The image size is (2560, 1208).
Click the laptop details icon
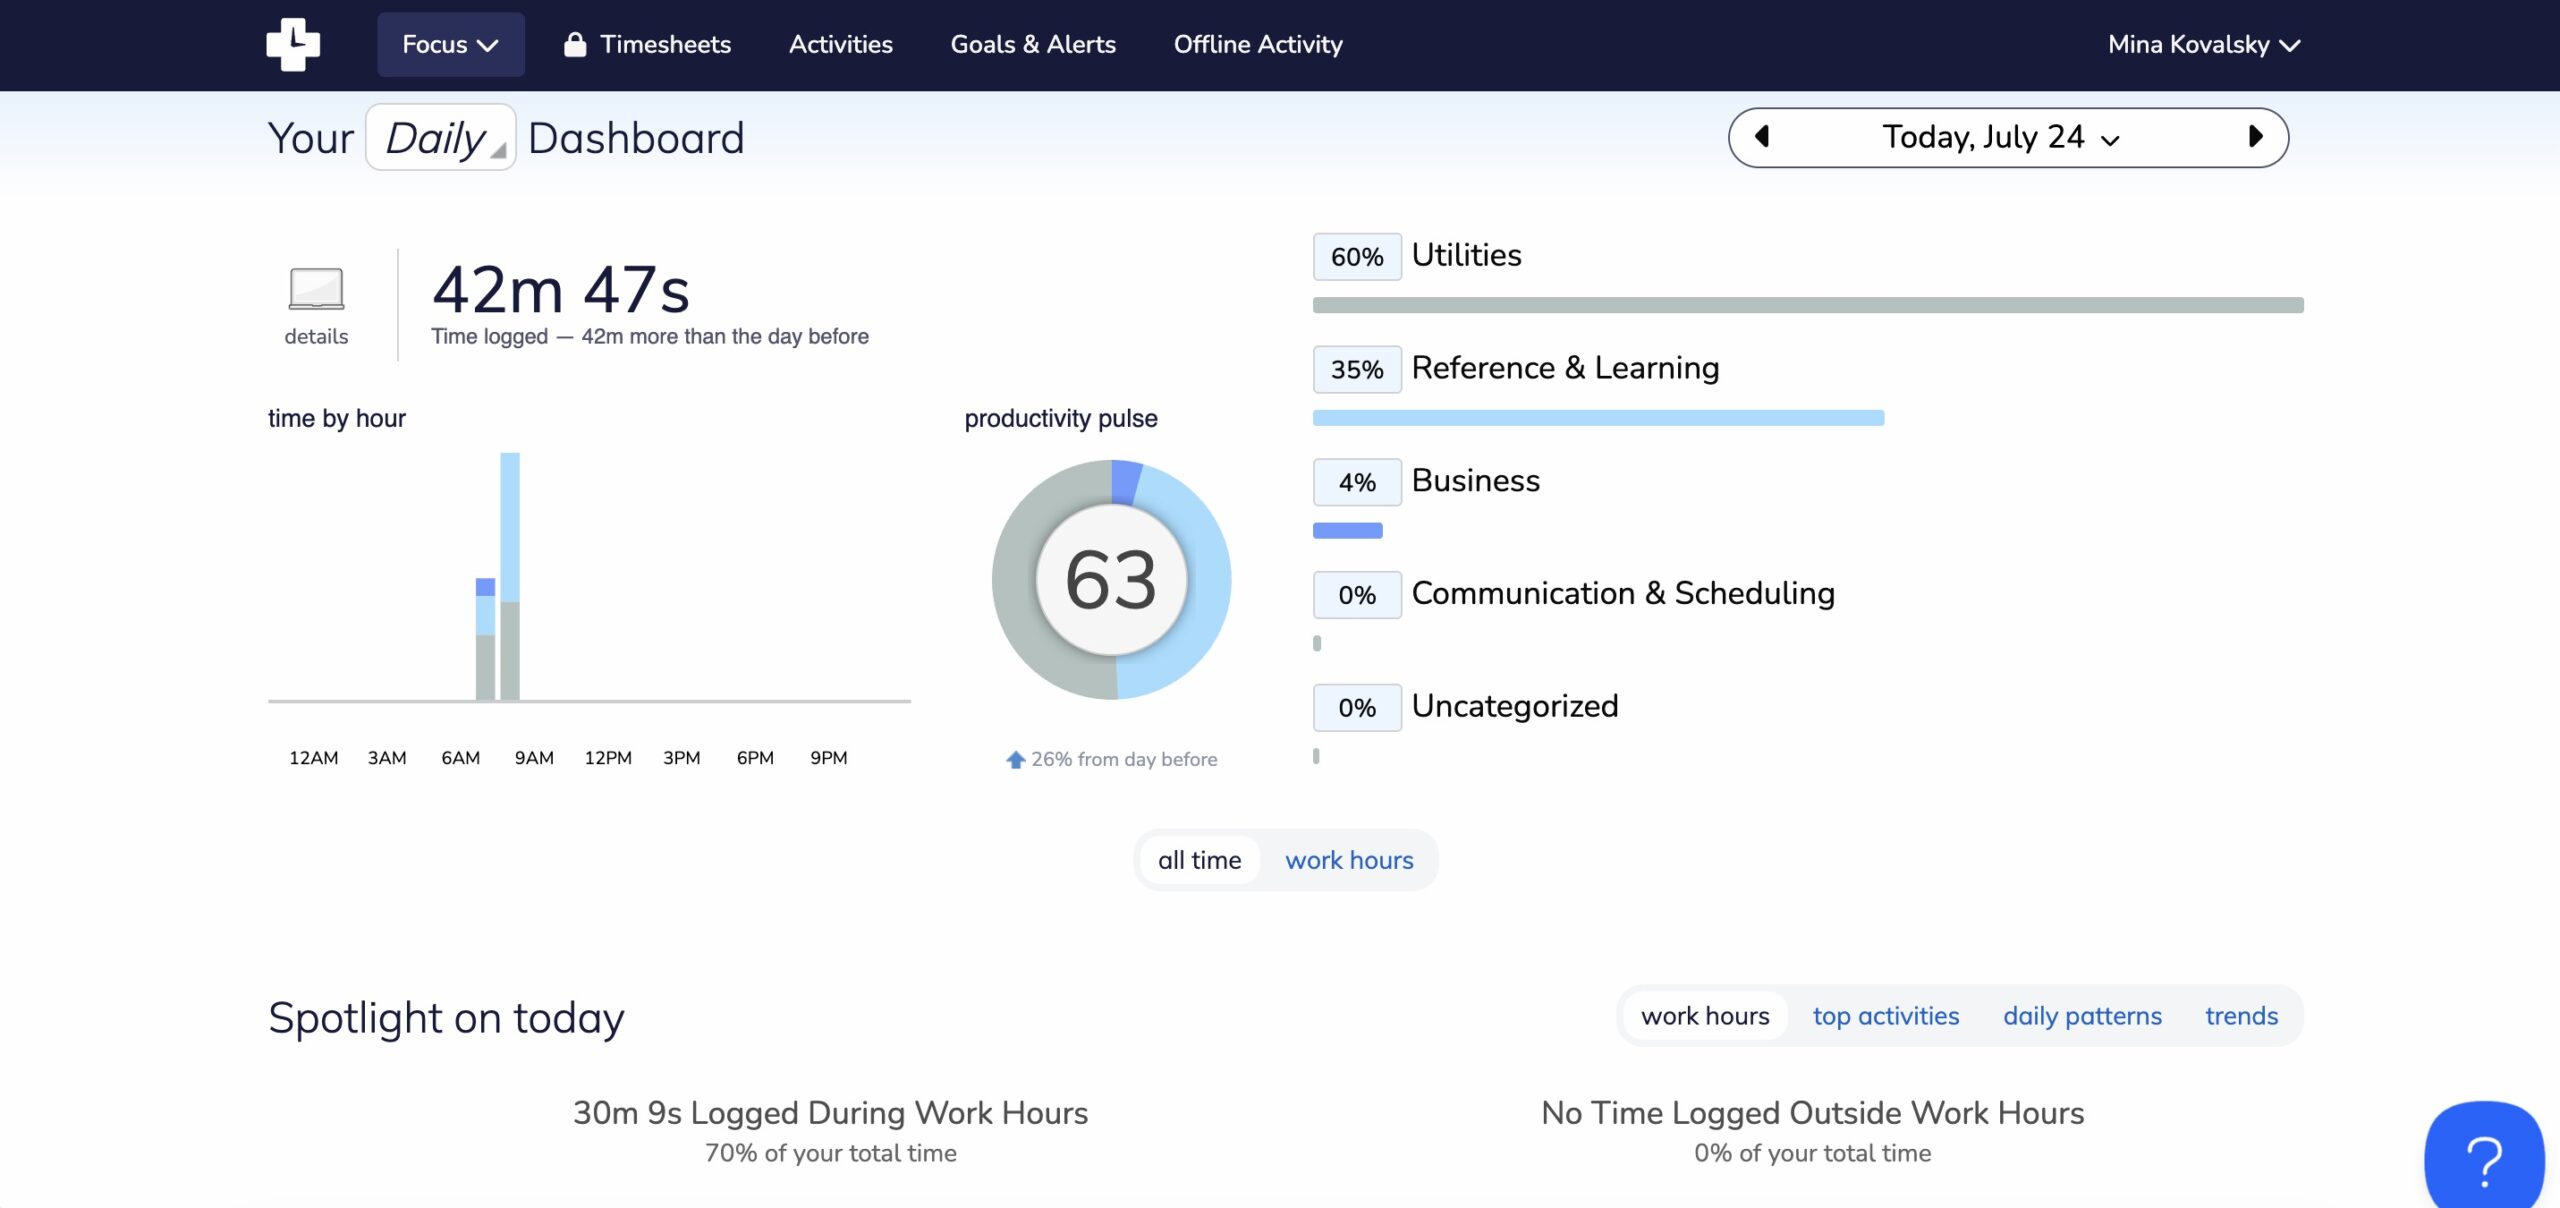click(x=316, y=289)
